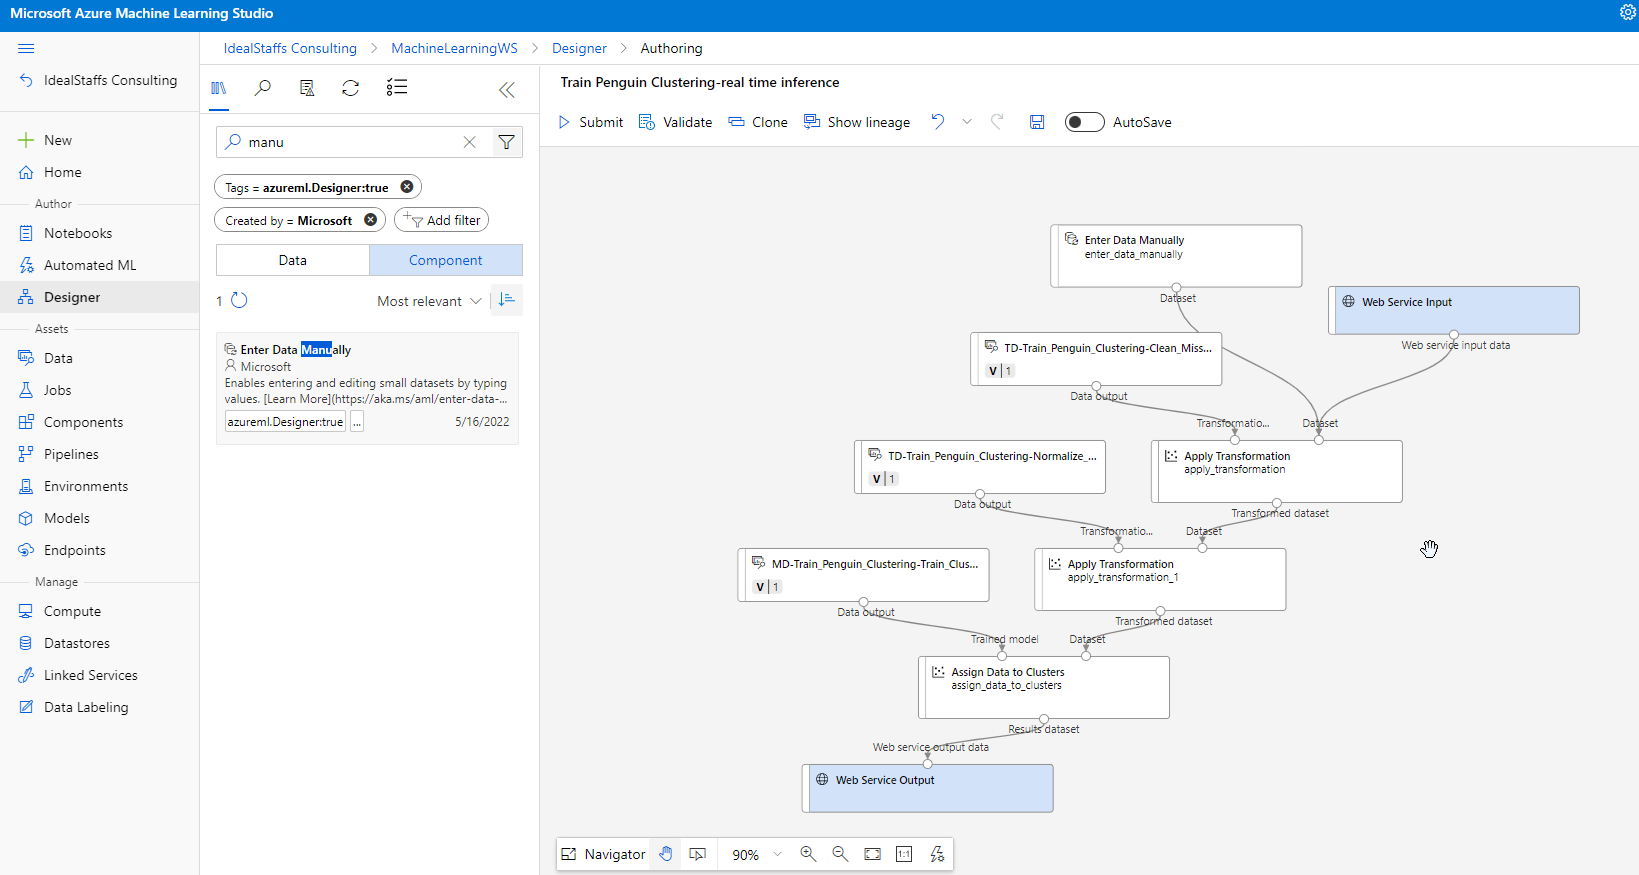Click the filter funnel icon
Image resolution: width=1639 pixels, height=875 pixels.
point(507,142)
